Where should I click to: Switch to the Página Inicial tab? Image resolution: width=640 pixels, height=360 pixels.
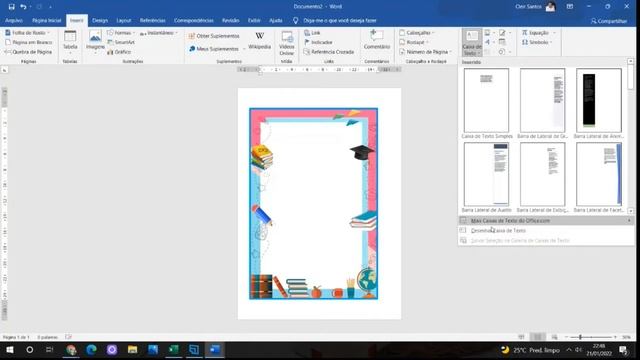point(47,20)
